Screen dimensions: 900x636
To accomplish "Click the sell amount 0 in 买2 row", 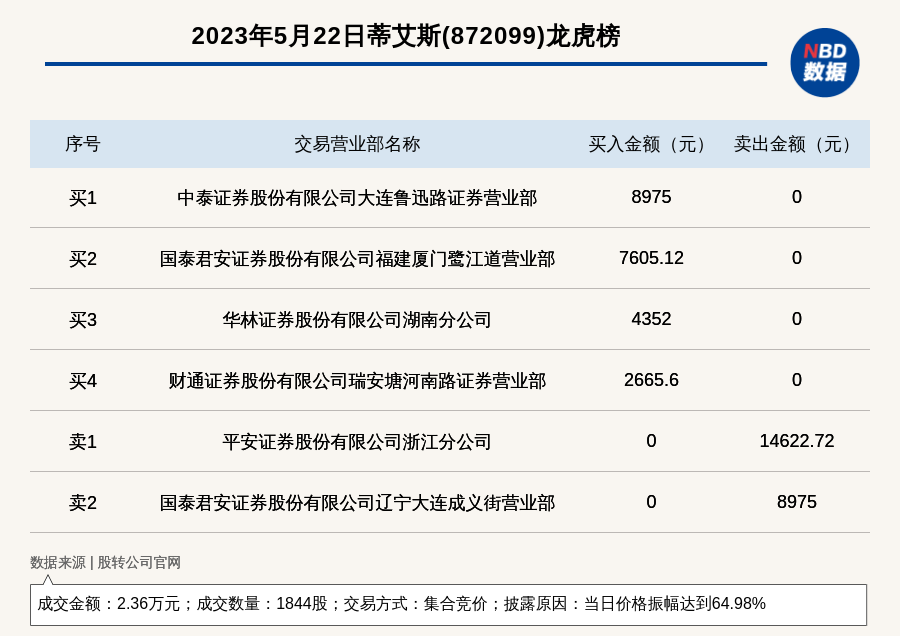I will pos(797,258).
